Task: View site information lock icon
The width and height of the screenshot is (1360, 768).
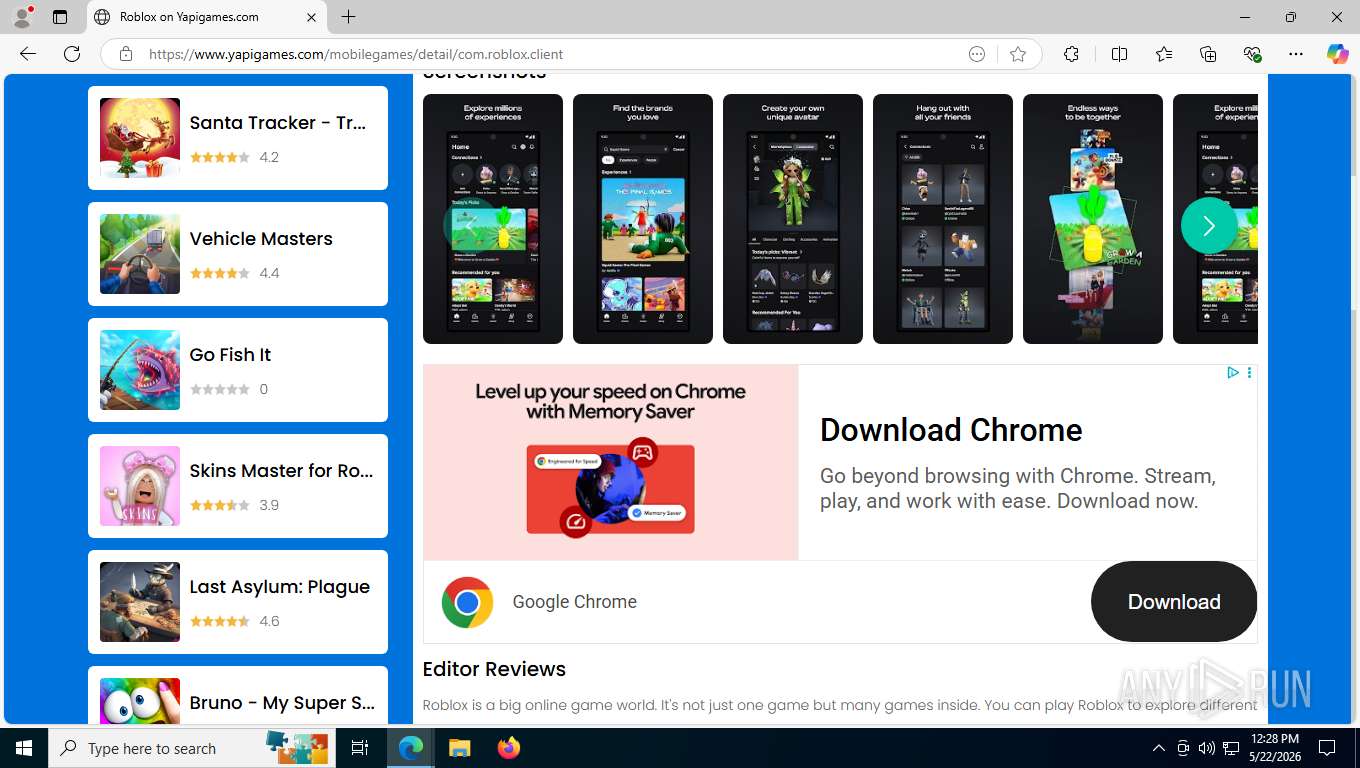Action: click(x=126, y=54)
